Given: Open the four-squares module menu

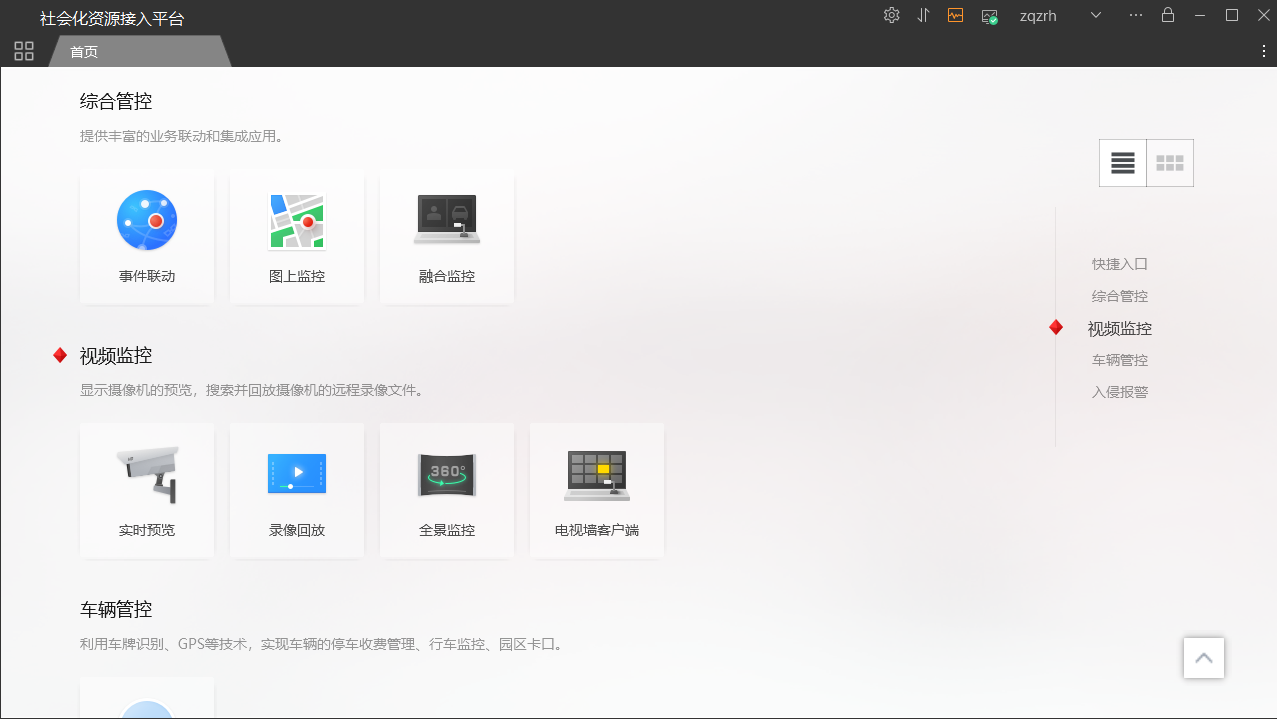Looking at the screenshot, I should tap(24, 51).
